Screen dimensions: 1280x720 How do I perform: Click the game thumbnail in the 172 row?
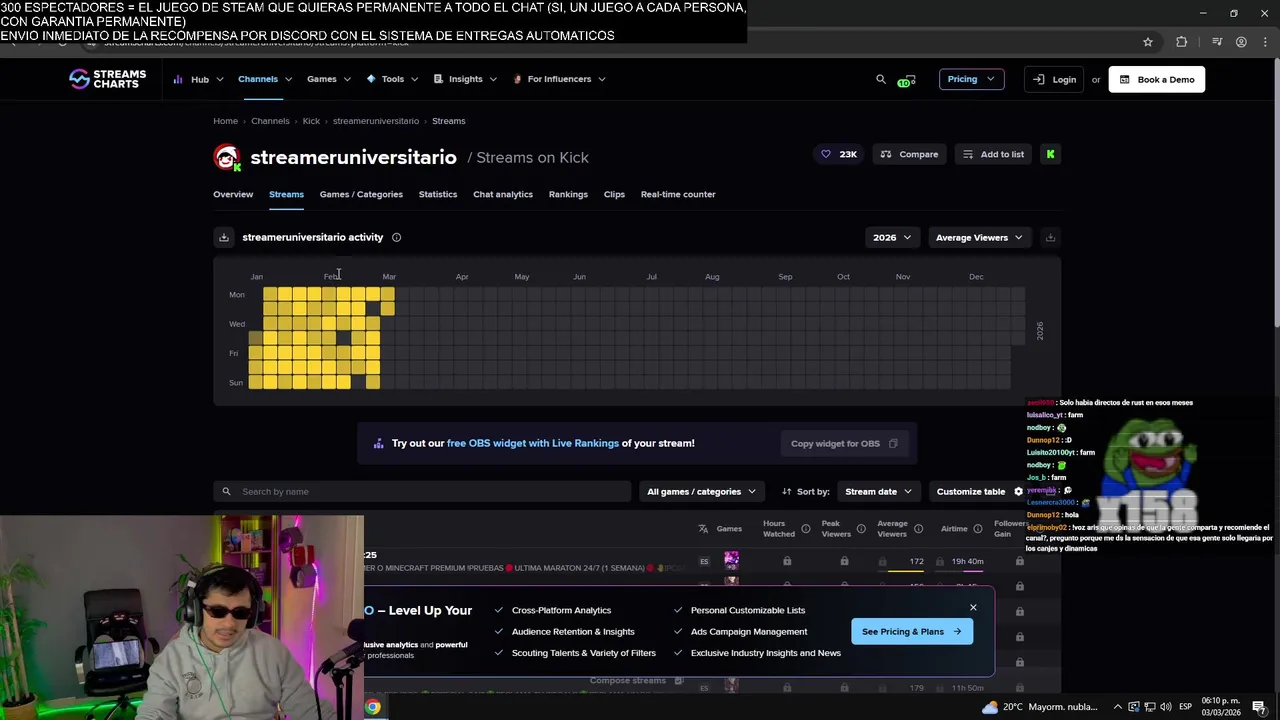pyautogui.click(x=731, y=561)
